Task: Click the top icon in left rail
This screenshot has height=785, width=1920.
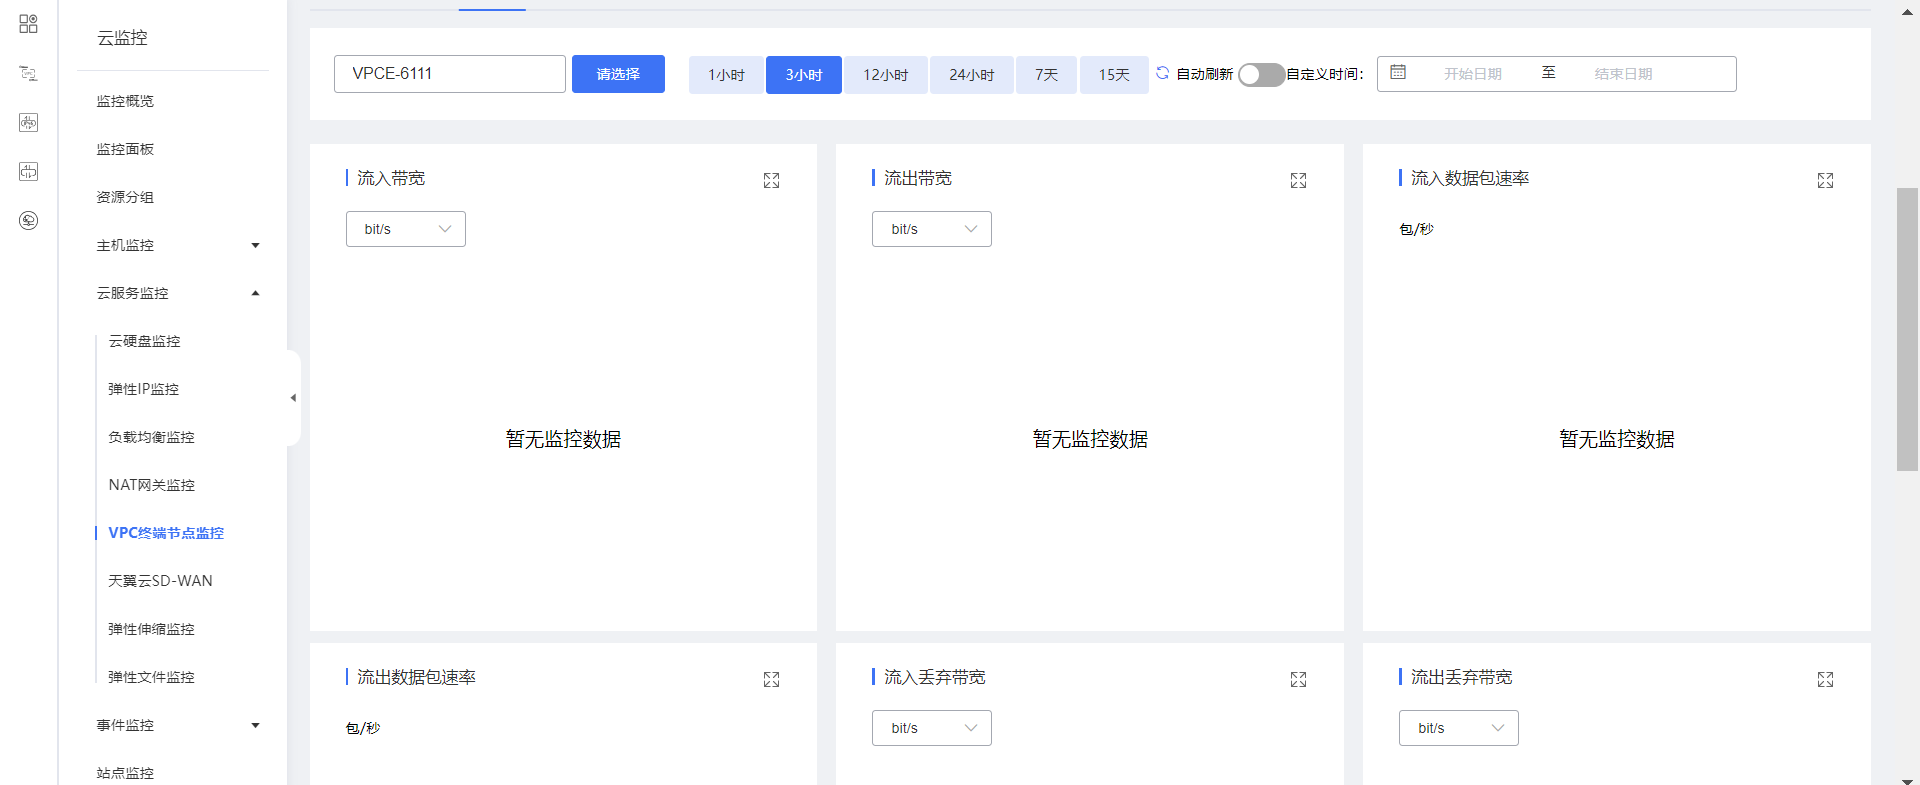Action: coord(28,24)
